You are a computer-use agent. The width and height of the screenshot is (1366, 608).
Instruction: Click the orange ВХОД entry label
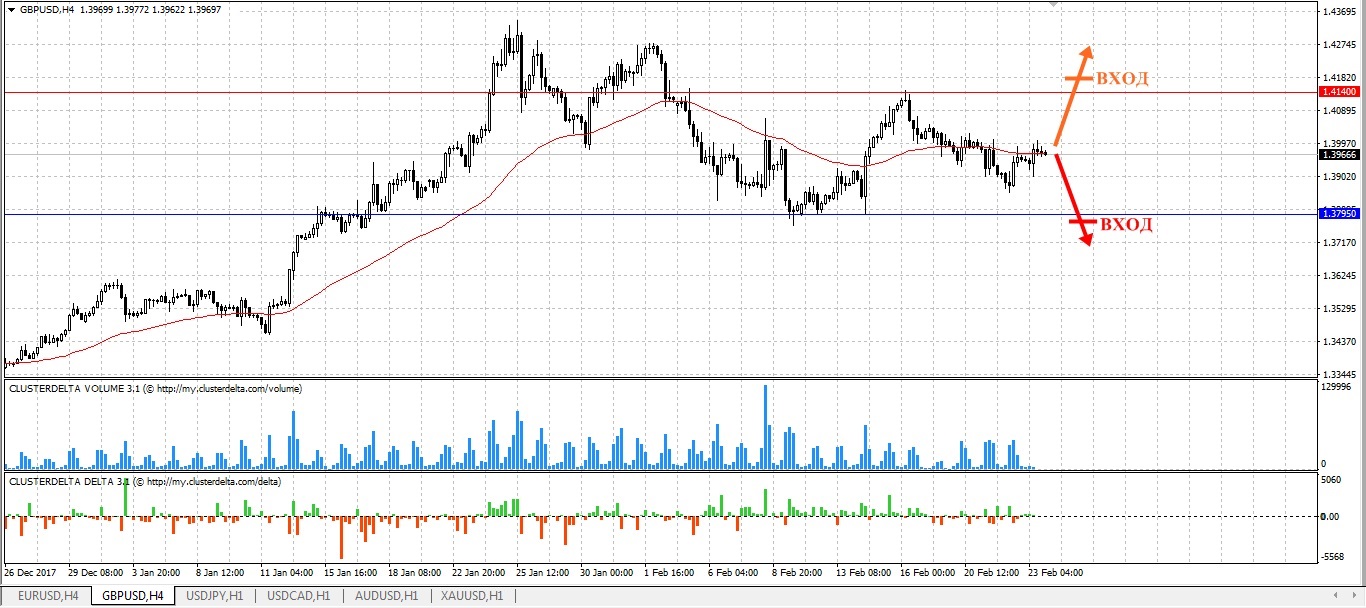(x=1122, y=79)
